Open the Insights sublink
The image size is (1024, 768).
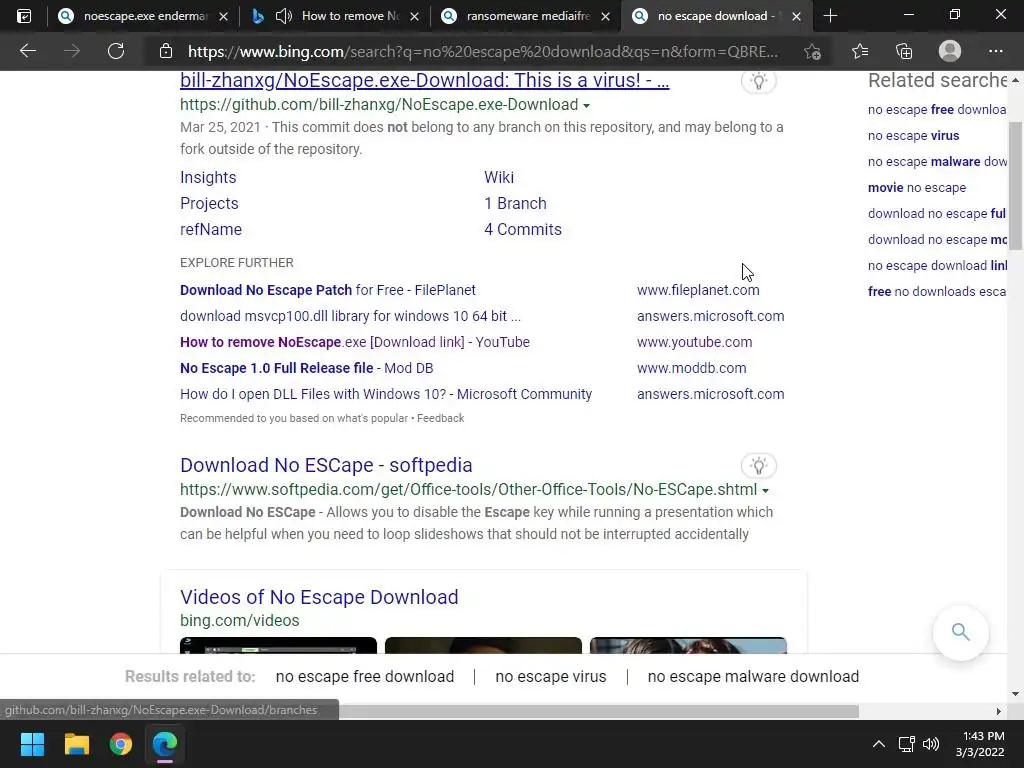tap(208, 177)
